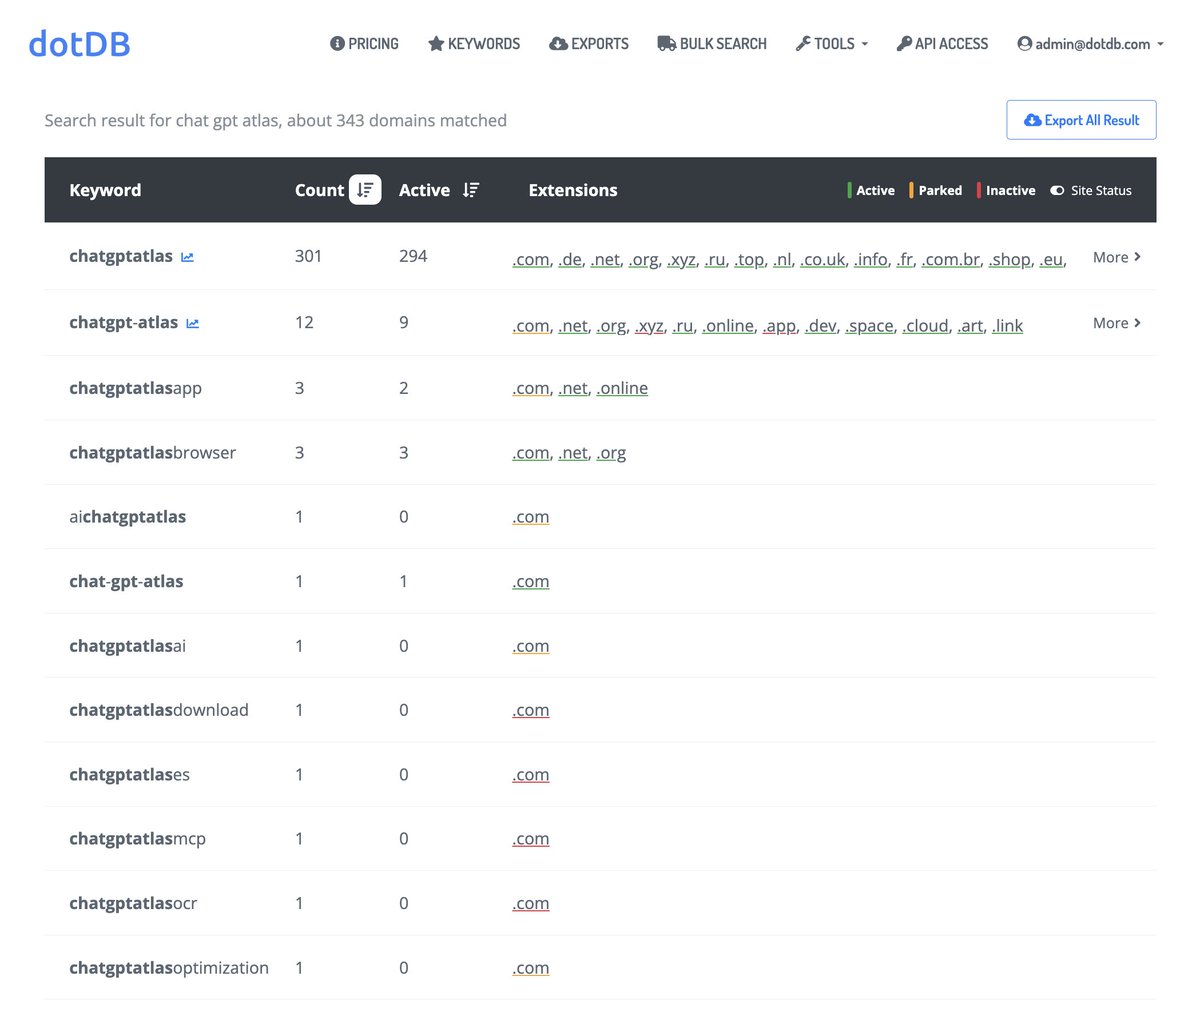Toggle the Site Status eye icon
1200x1012 pixels.
1057,190
